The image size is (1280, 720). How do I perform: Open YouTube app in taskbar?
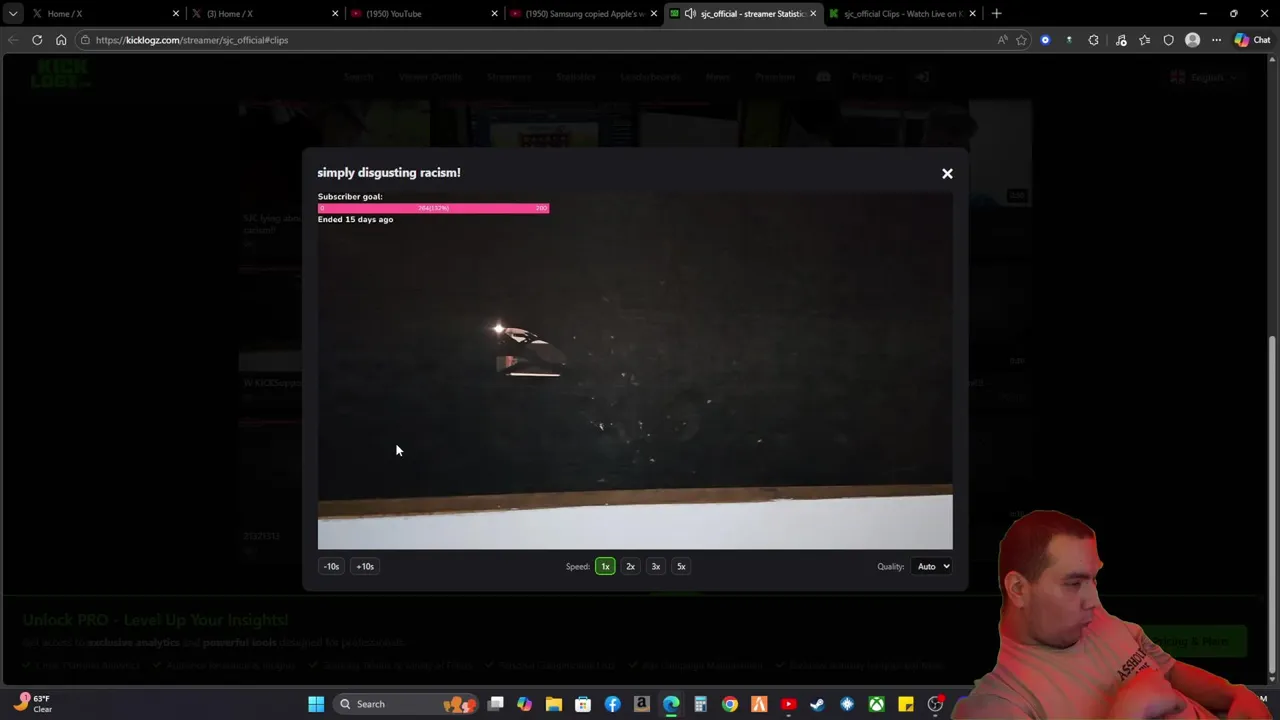788,704
